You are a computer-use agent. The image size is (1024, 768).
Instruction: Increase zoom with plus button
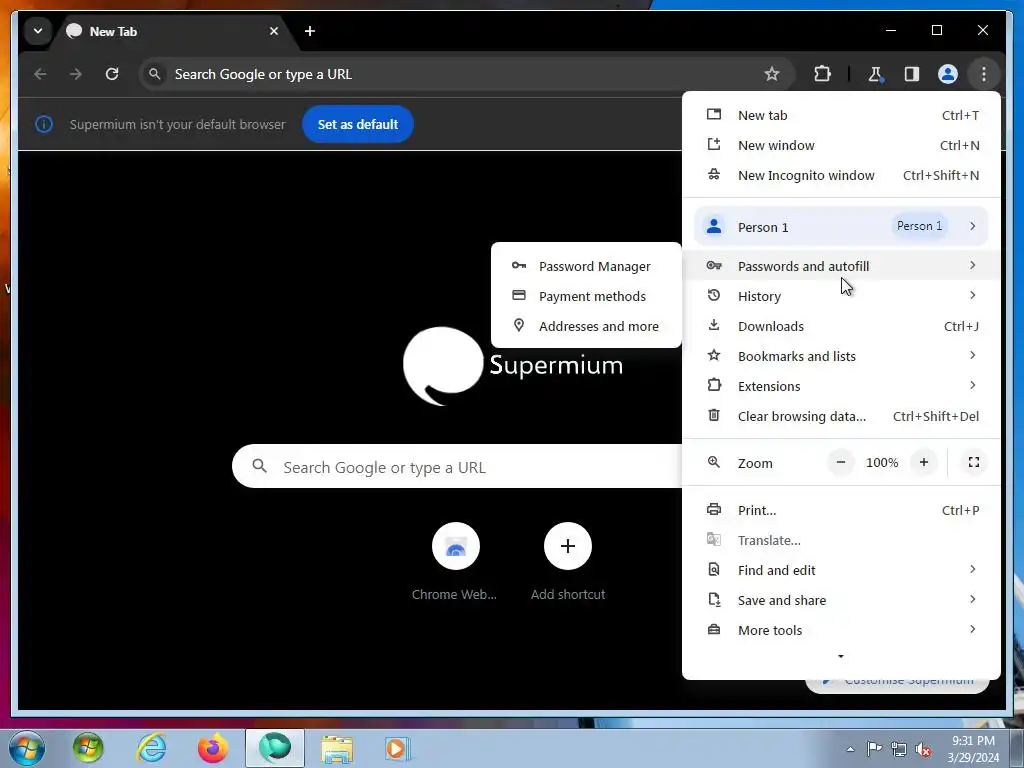(923, 462)
